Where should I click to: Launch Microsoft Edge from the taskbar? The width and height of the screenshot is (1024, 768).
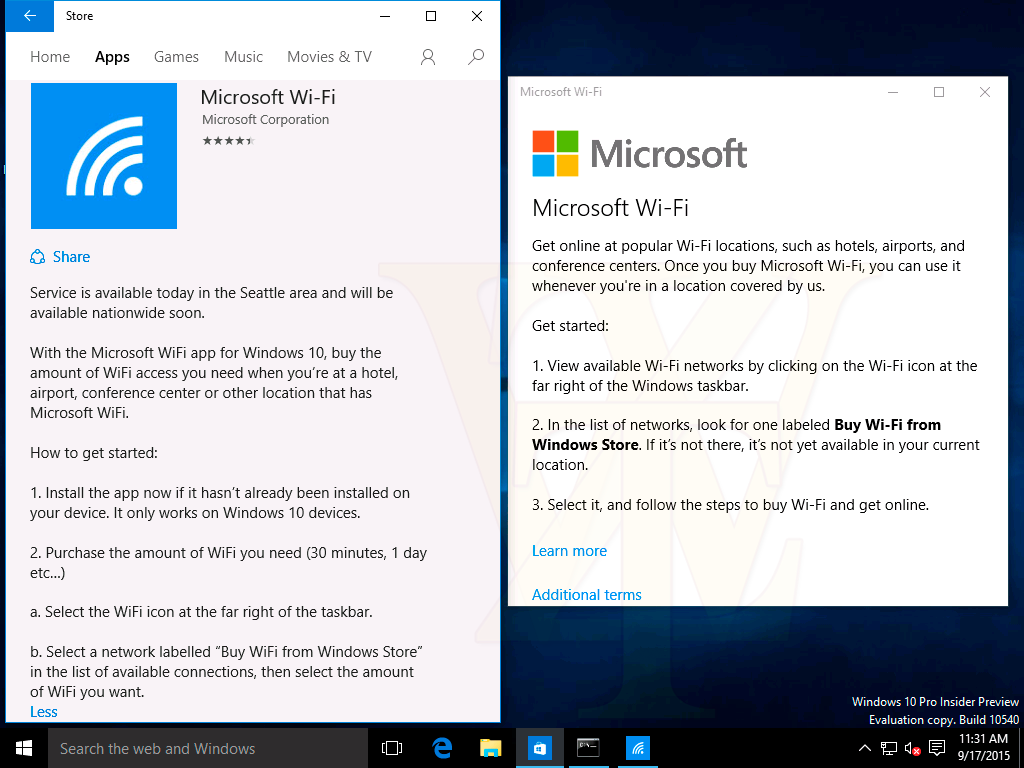click(x=442, y=748)
